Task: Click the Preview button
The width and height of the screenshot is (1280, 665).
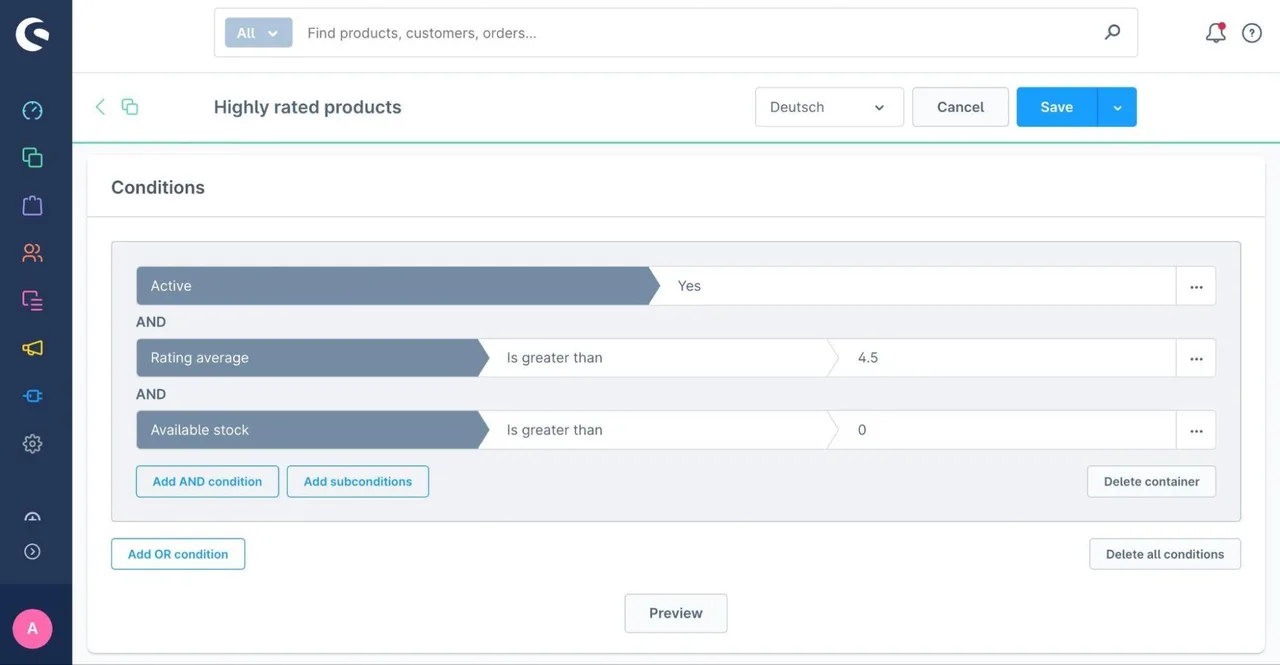Action: [x=676, y=613]
